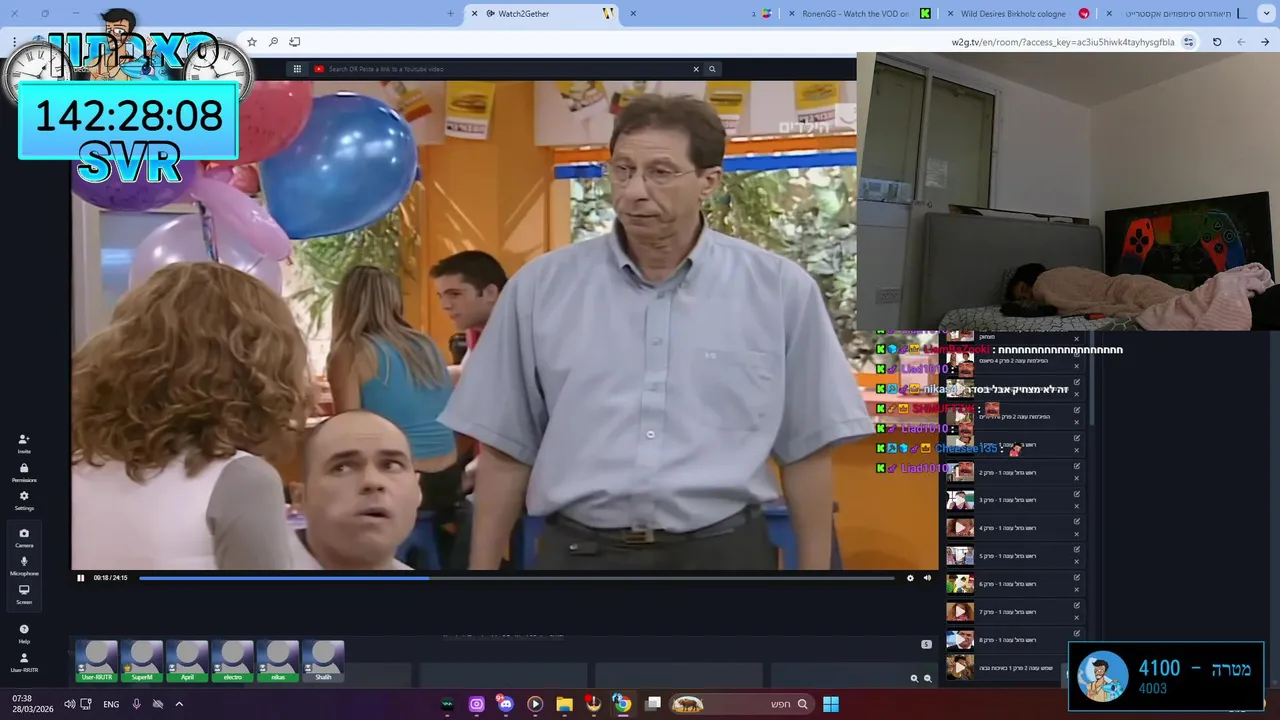The height and width of the screenshot is (720, 1280).
Task: Select the nikas participant avatar
Action: (278, 661)
